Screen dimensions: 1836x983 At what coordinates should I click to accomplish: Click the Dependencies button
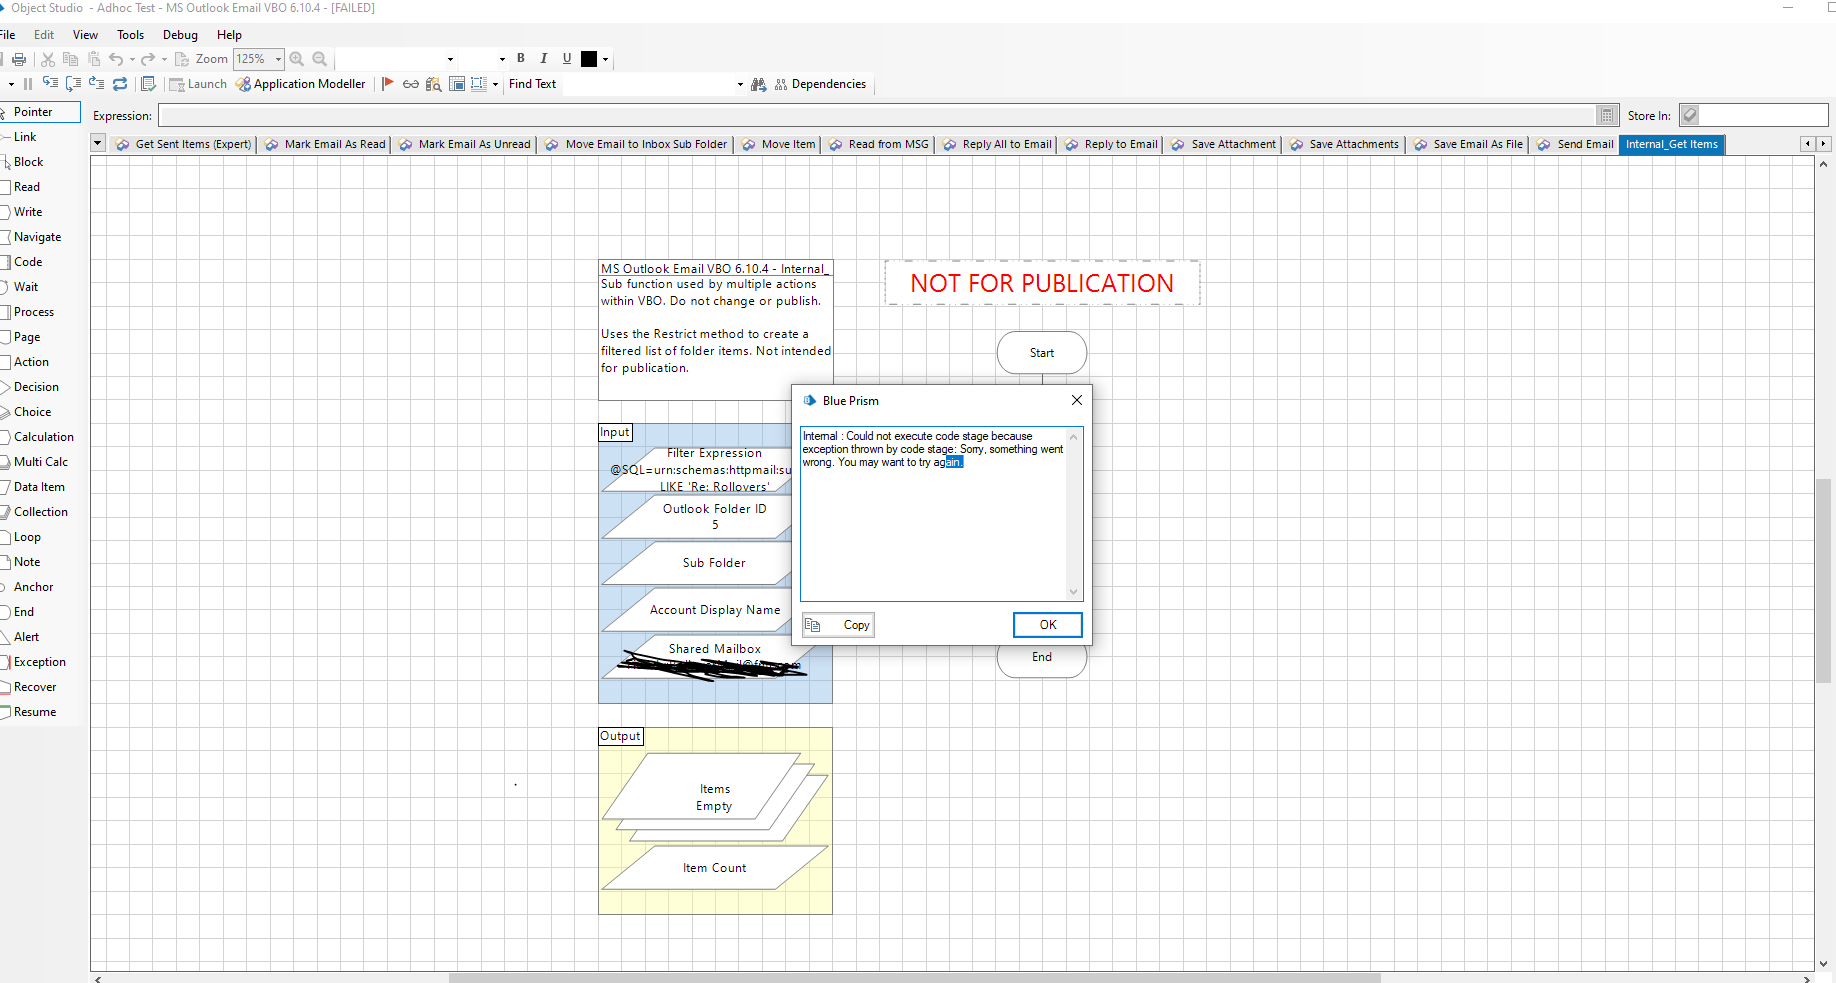pos(820,84)
